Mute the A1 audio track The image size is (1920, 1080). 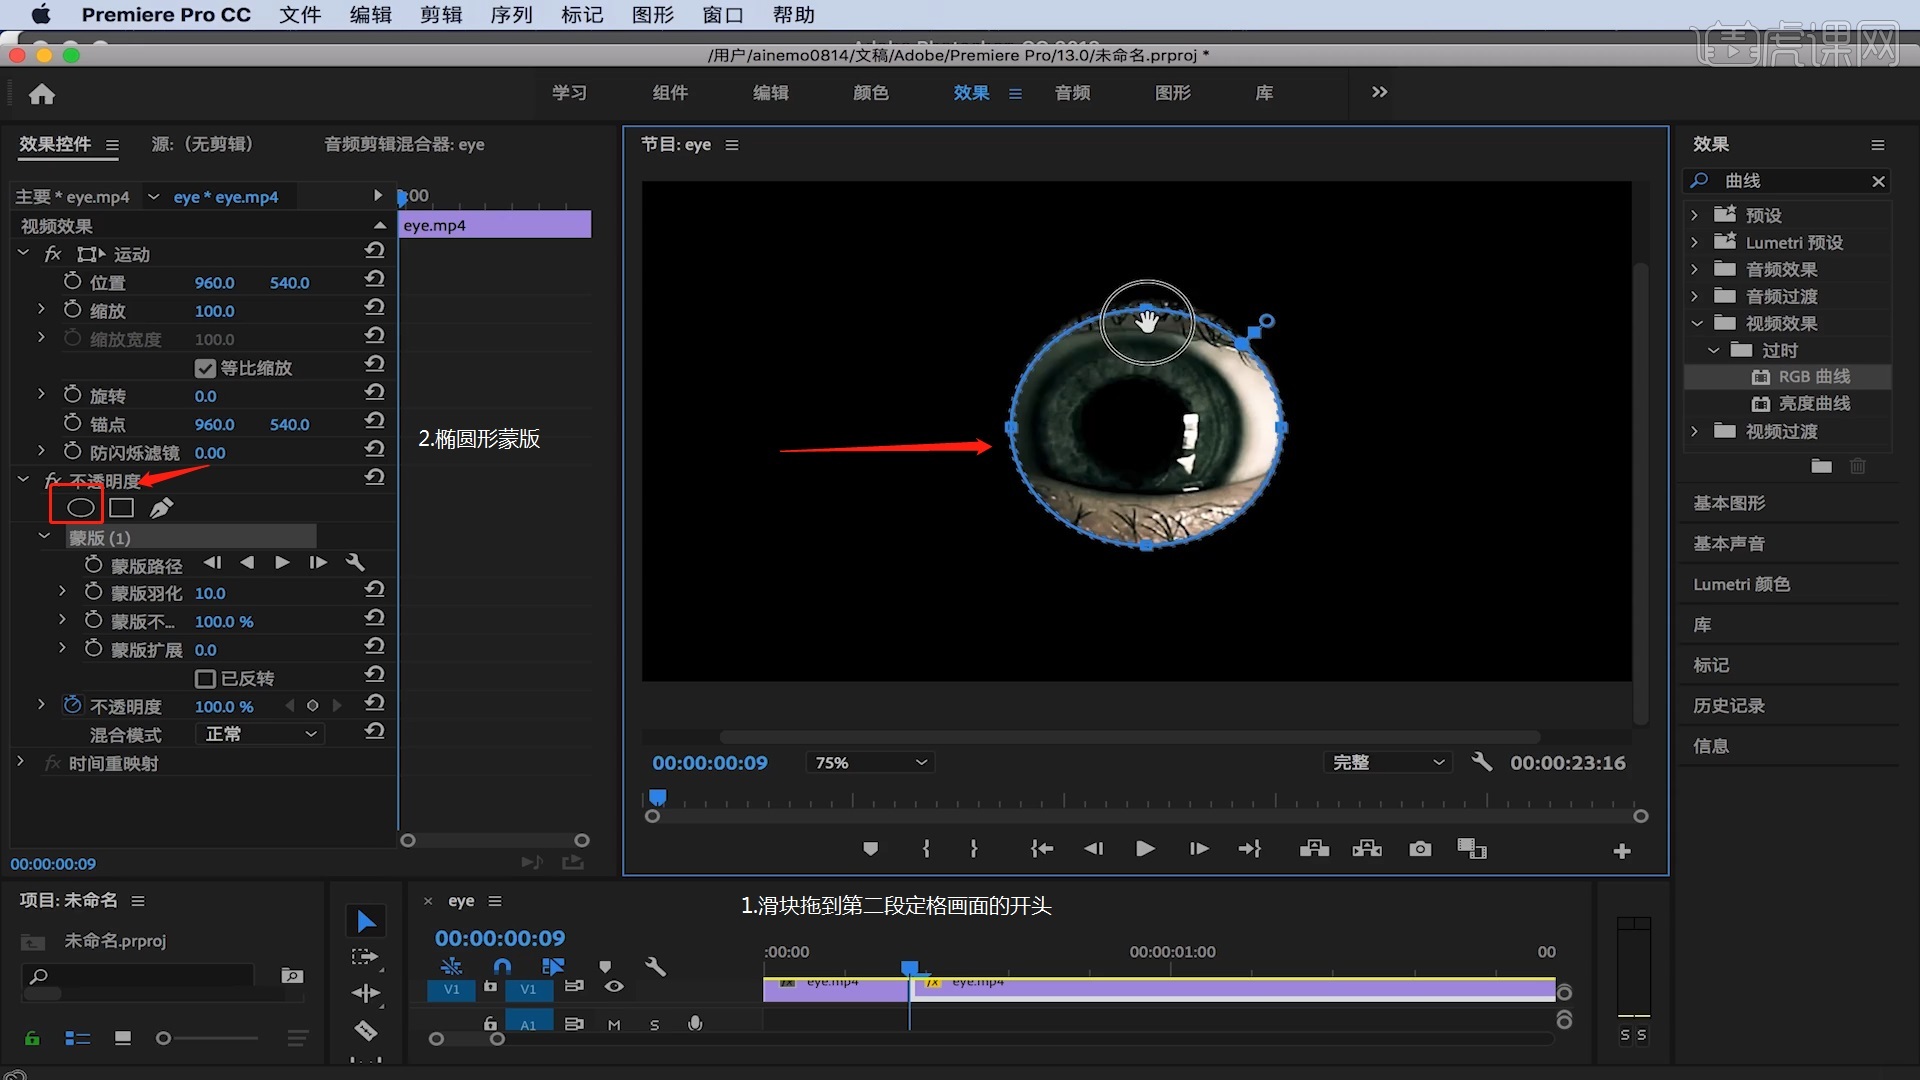click(614, 1025)
